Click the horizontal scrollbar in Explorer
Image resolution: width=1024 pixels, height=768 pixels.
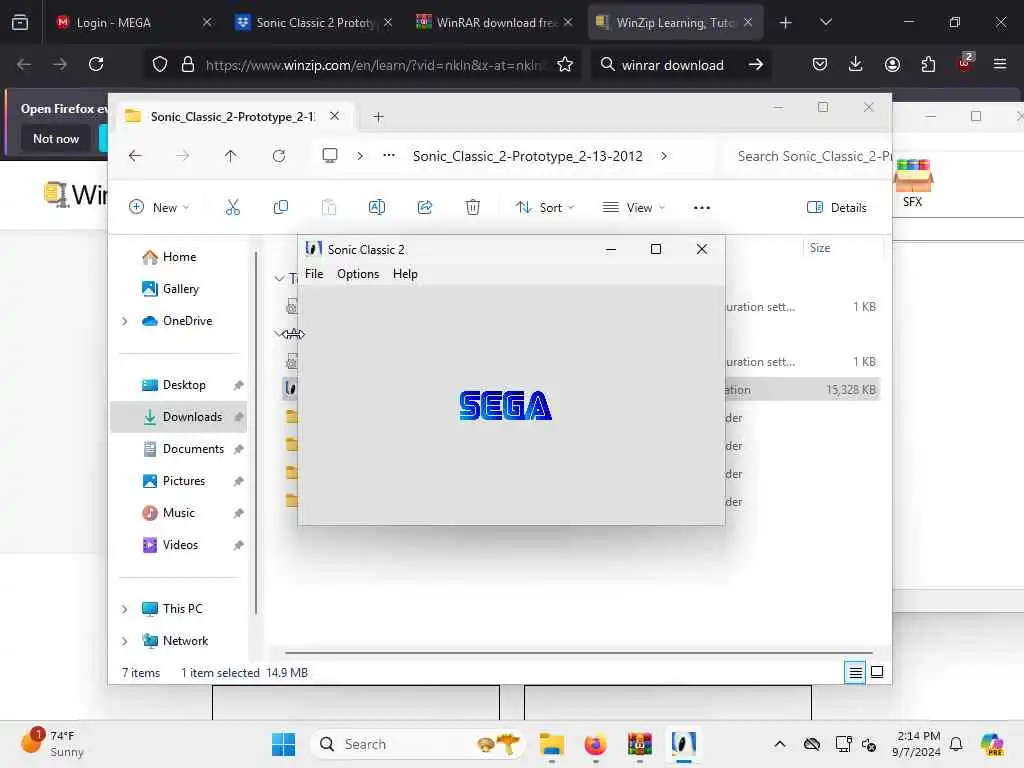(x=579, y=652)
